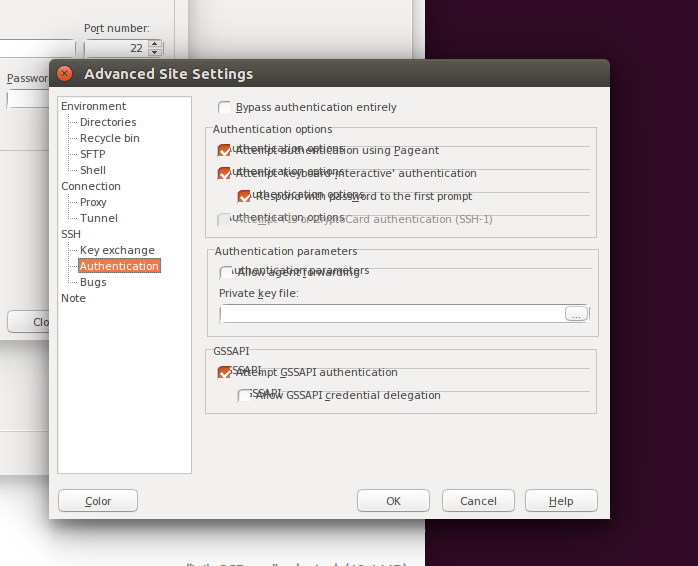Click OK to confirm settings

393,501
